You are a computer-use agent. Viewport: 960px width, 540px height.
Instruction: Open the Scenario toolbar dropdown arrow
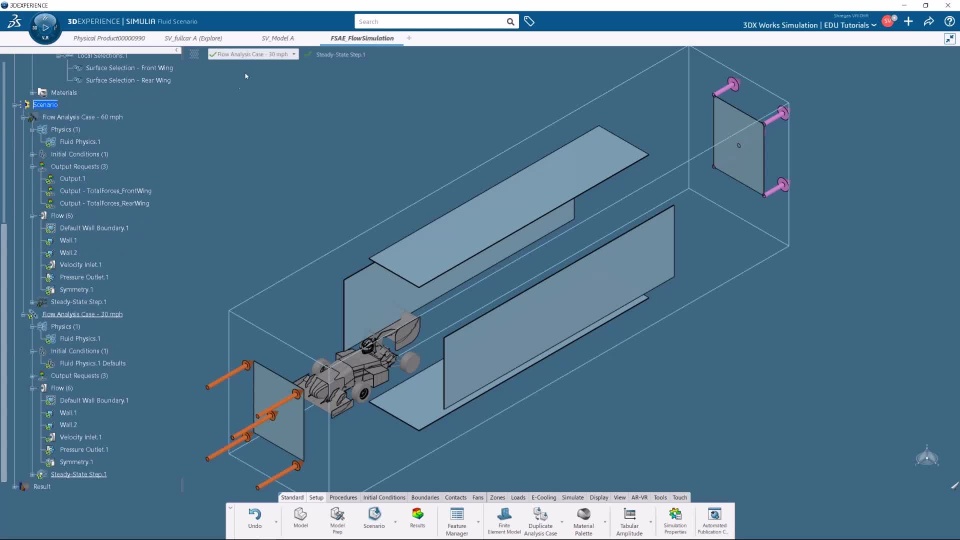tap(396, 522)
